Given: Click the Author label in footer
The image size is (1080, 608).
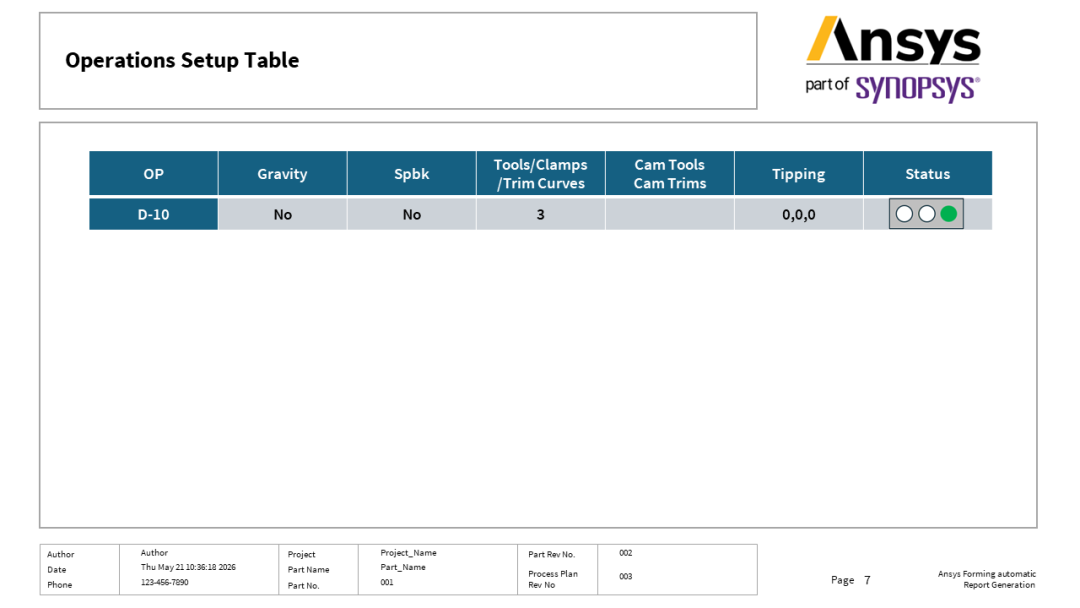Looking at the screenshot, I should (61, 554).
